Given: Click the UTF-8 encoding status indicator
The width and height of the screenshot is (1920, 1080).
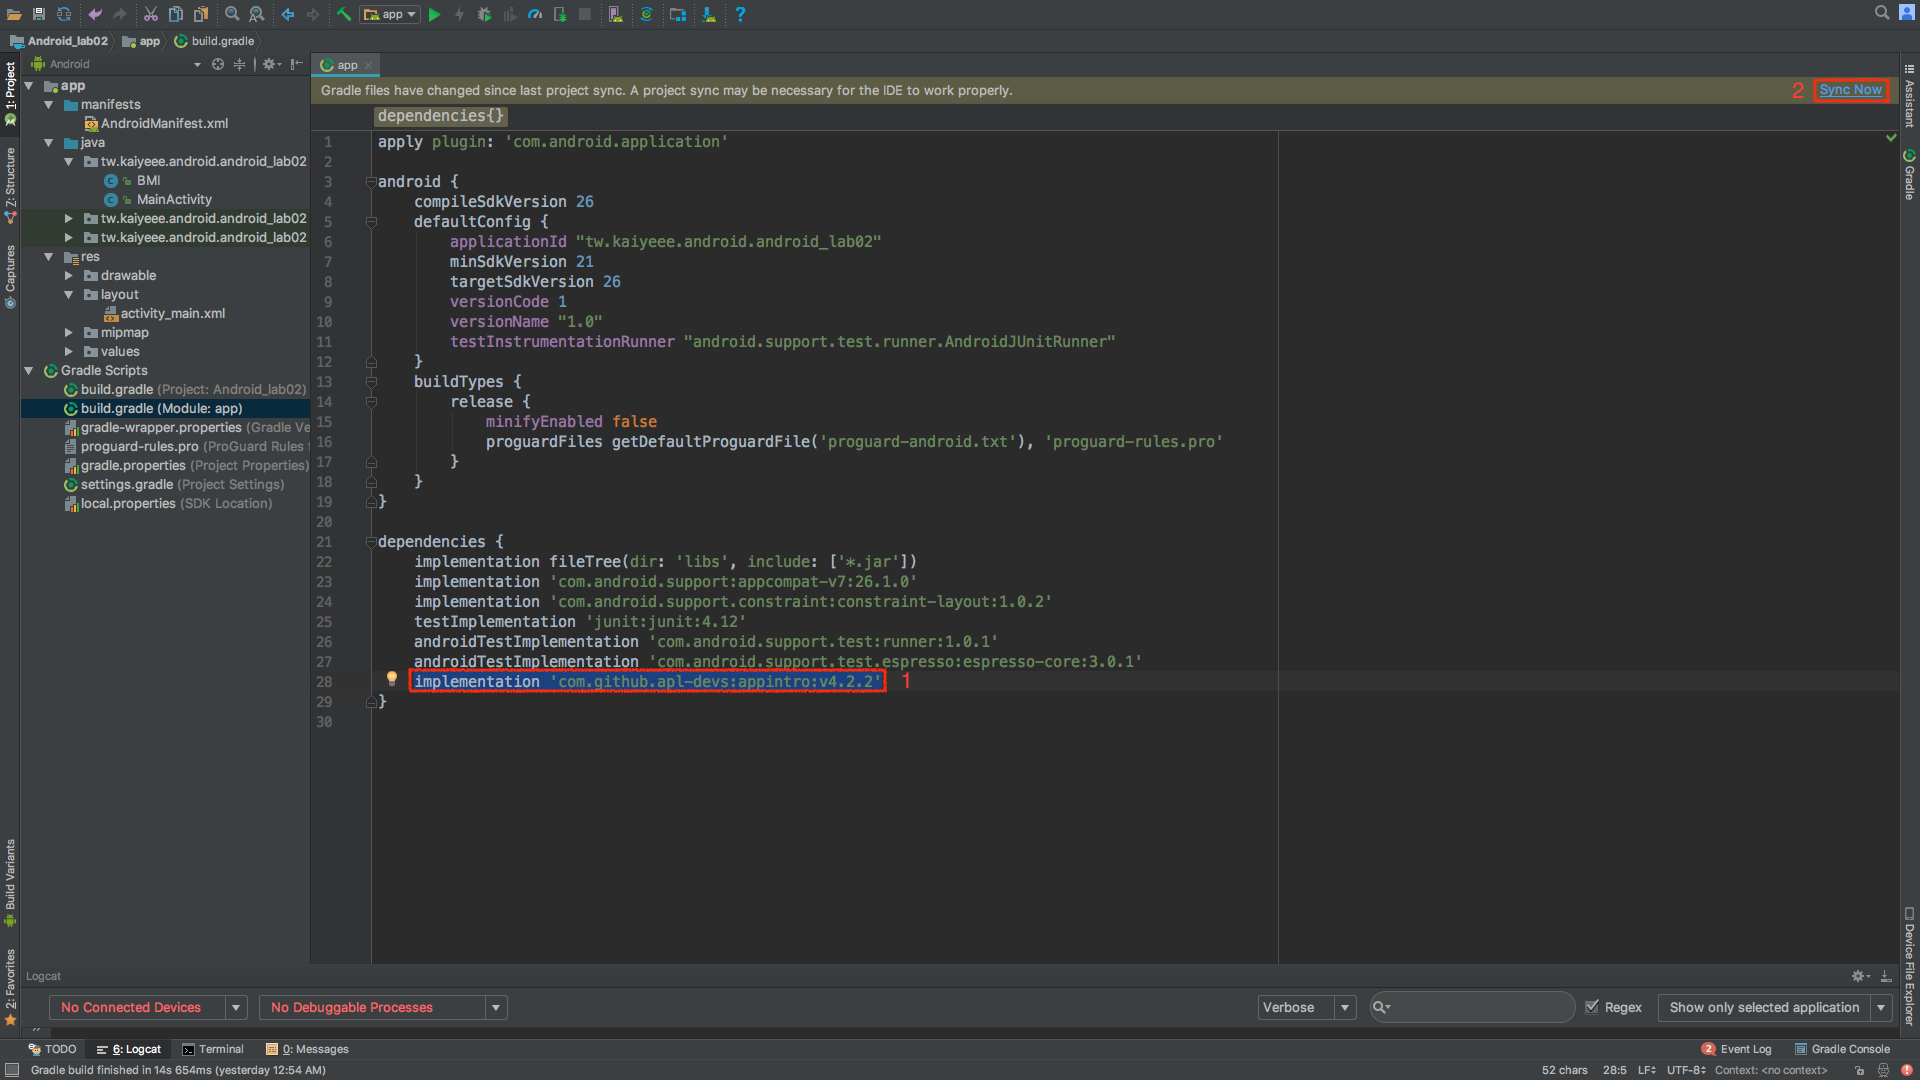Looking at the screenshot, I should 1686,1070.
